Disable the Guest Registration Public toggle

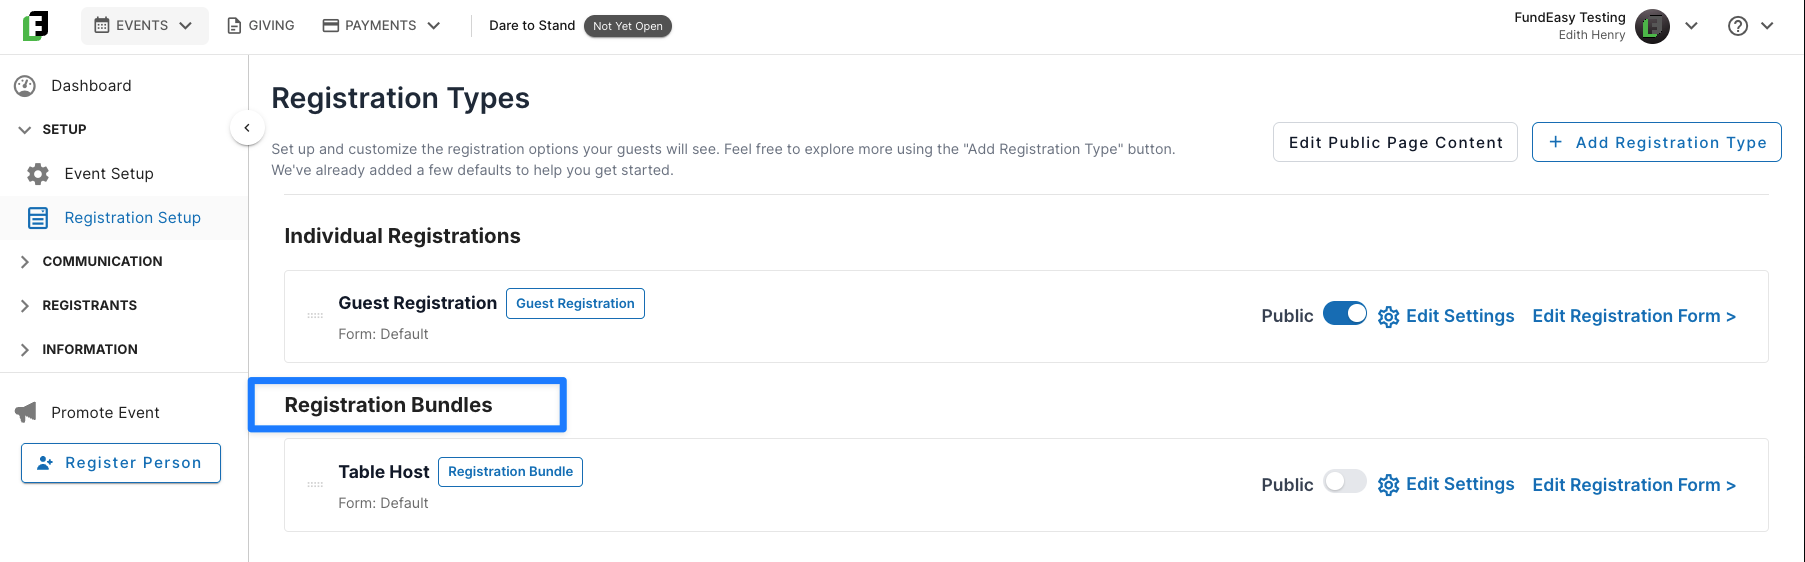pyautogui.click(x=1344, y=314)
